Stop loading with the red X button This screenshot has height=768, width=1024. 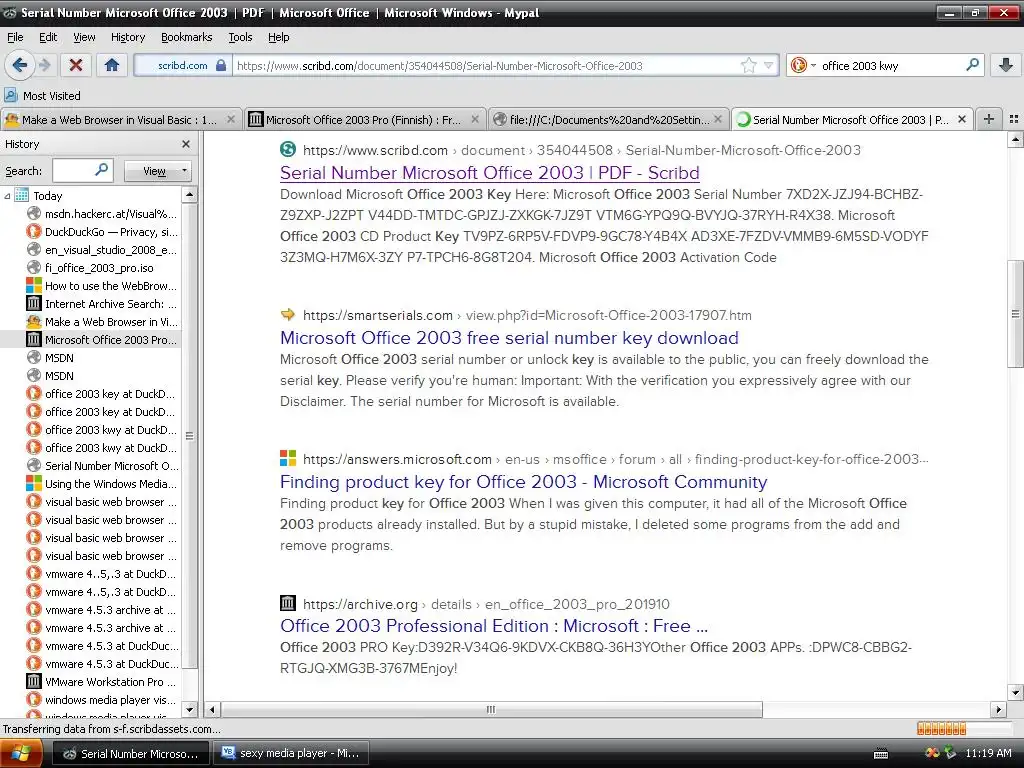click(76, 65)
